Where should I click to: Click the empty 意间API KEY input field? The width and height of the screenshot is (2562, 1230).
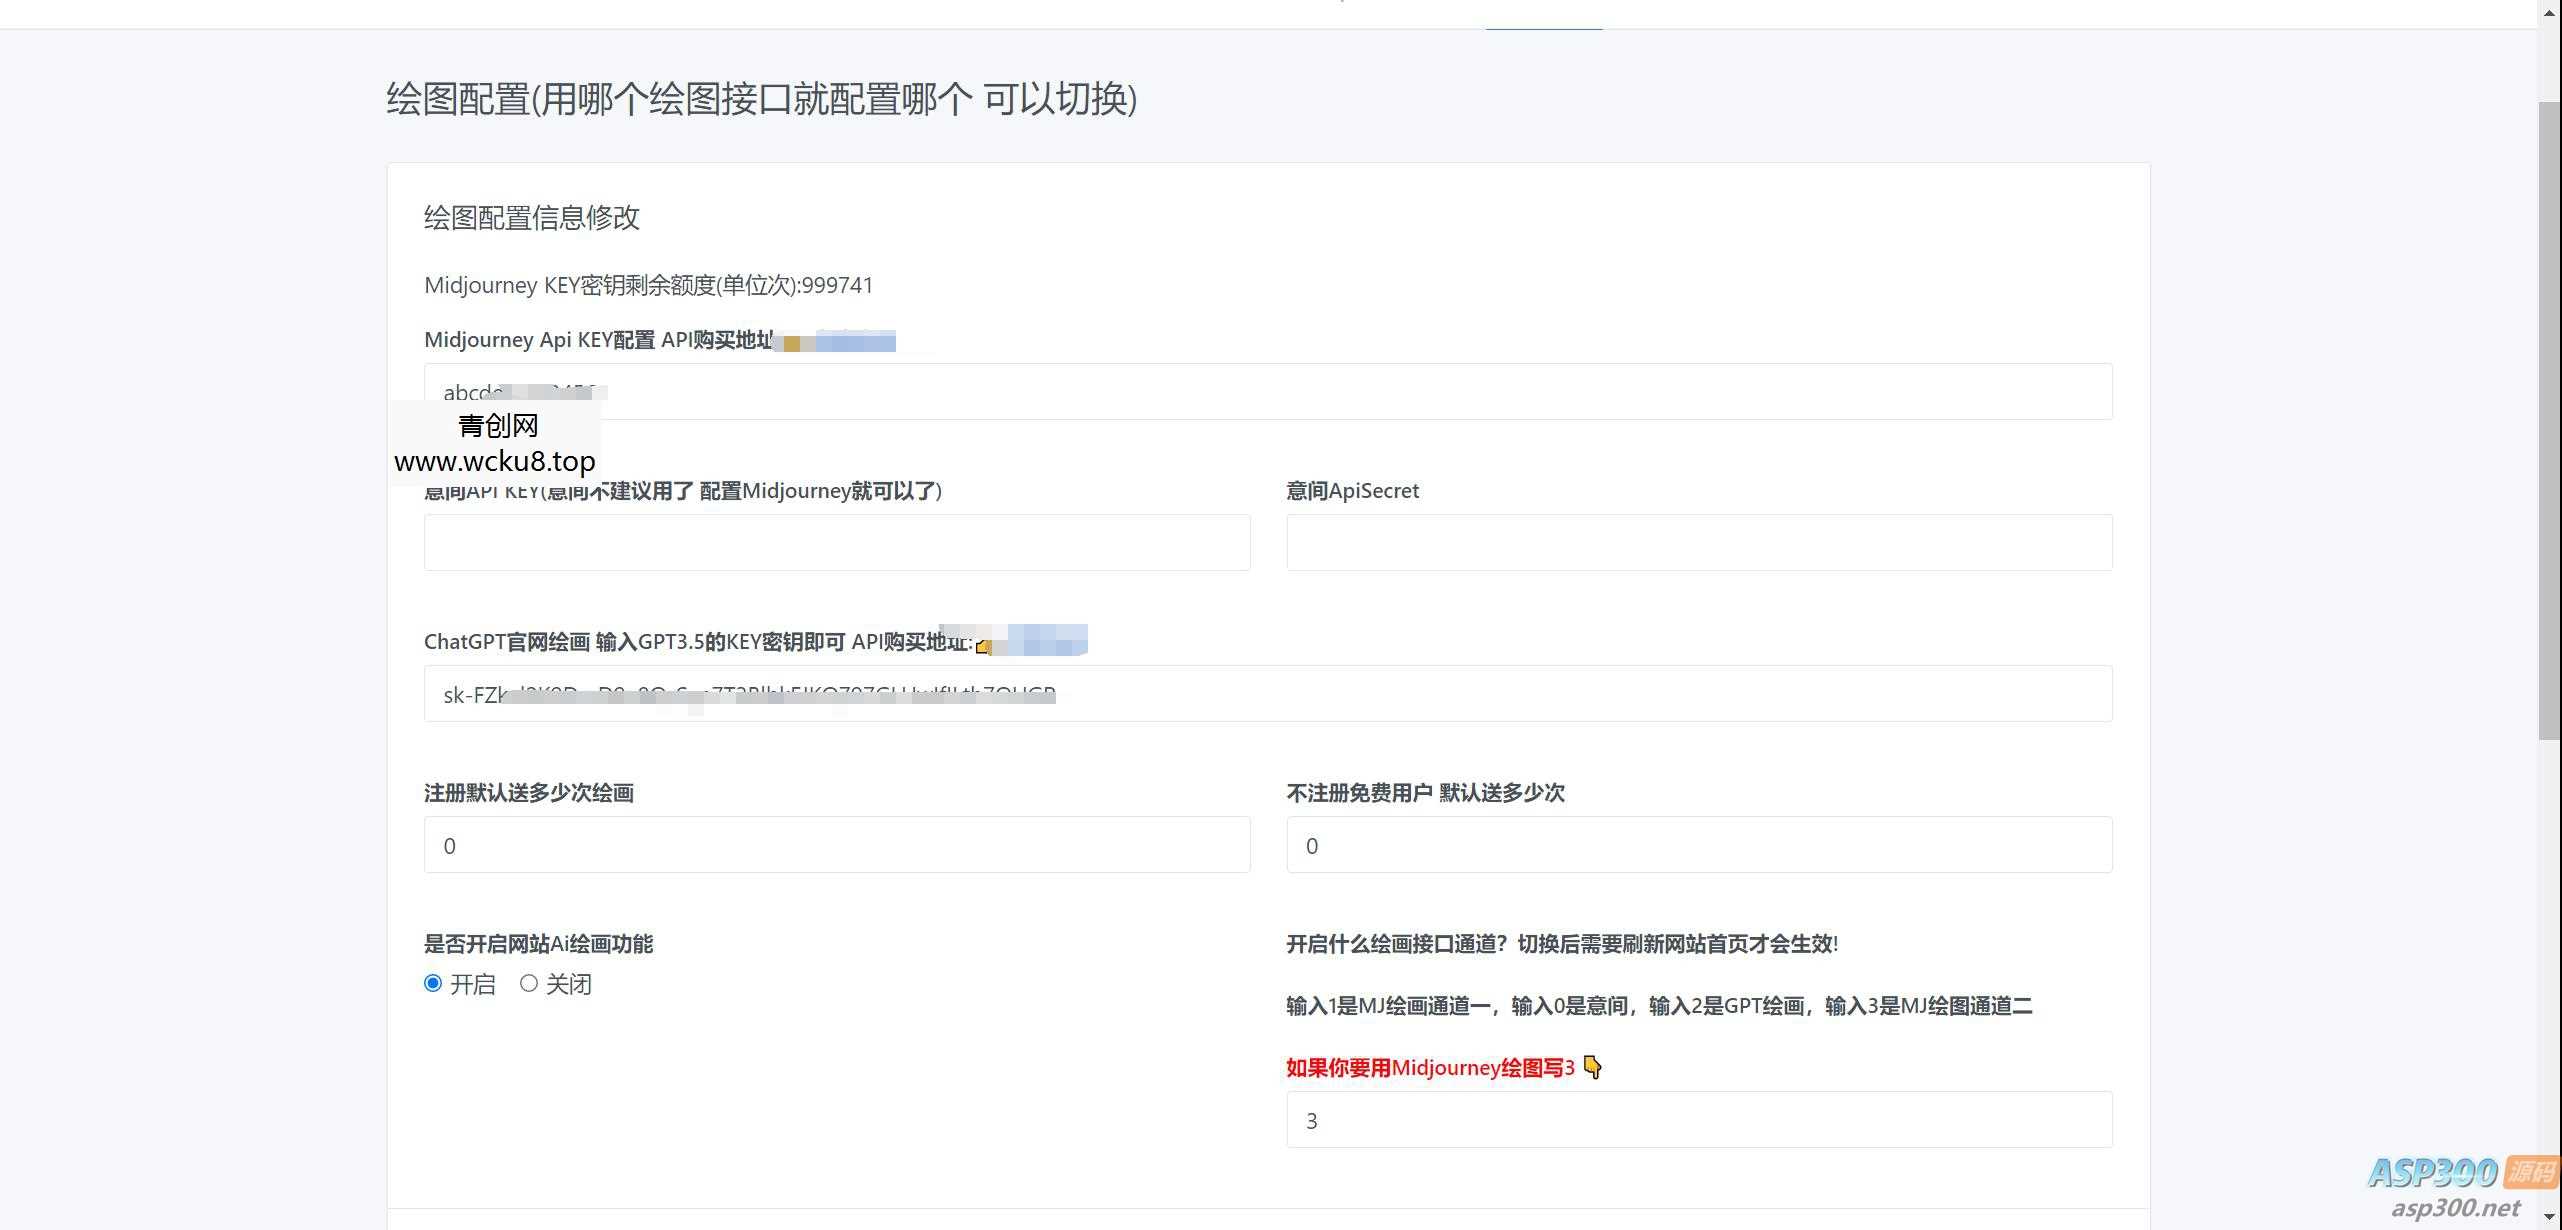[x=836, y=542]
